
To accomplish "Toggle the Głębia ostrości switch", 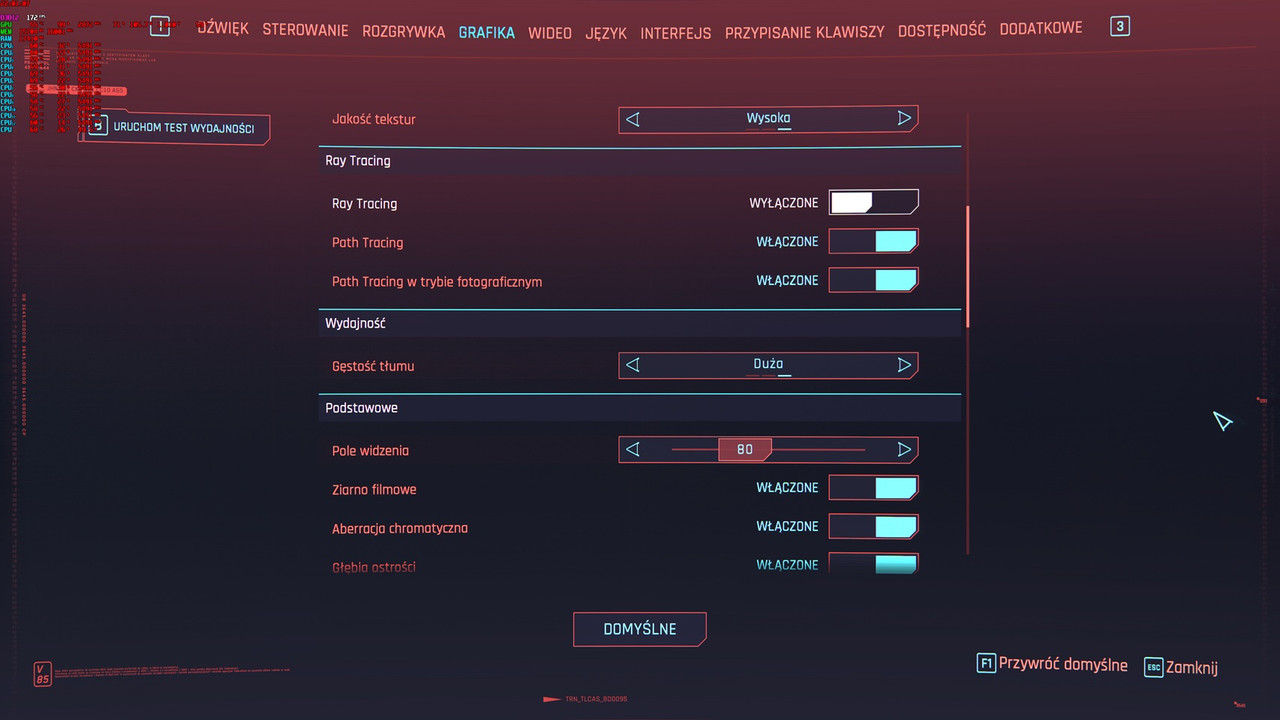I will point(873,564).
